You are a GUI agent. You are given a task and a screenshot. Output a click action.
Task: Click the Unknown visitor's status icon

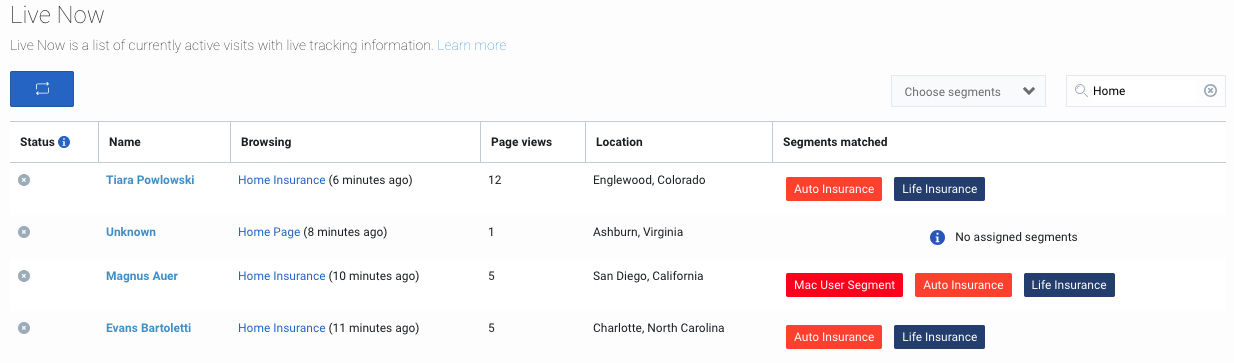24,232
